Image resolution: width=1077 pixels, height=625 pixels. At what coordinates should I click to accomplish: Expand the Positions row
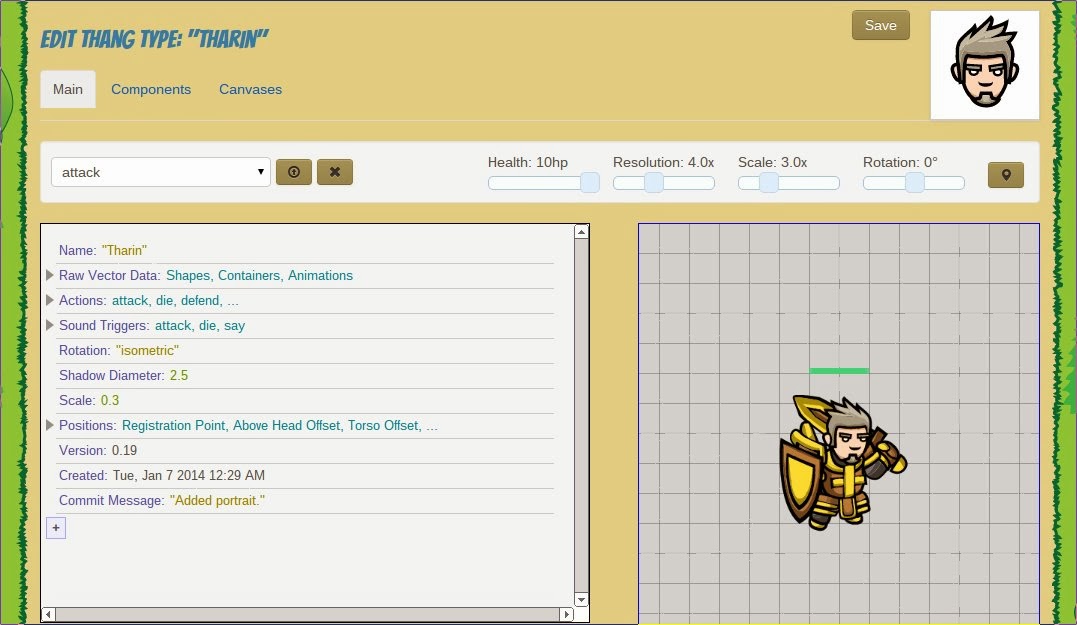click(x=49, y=425)
